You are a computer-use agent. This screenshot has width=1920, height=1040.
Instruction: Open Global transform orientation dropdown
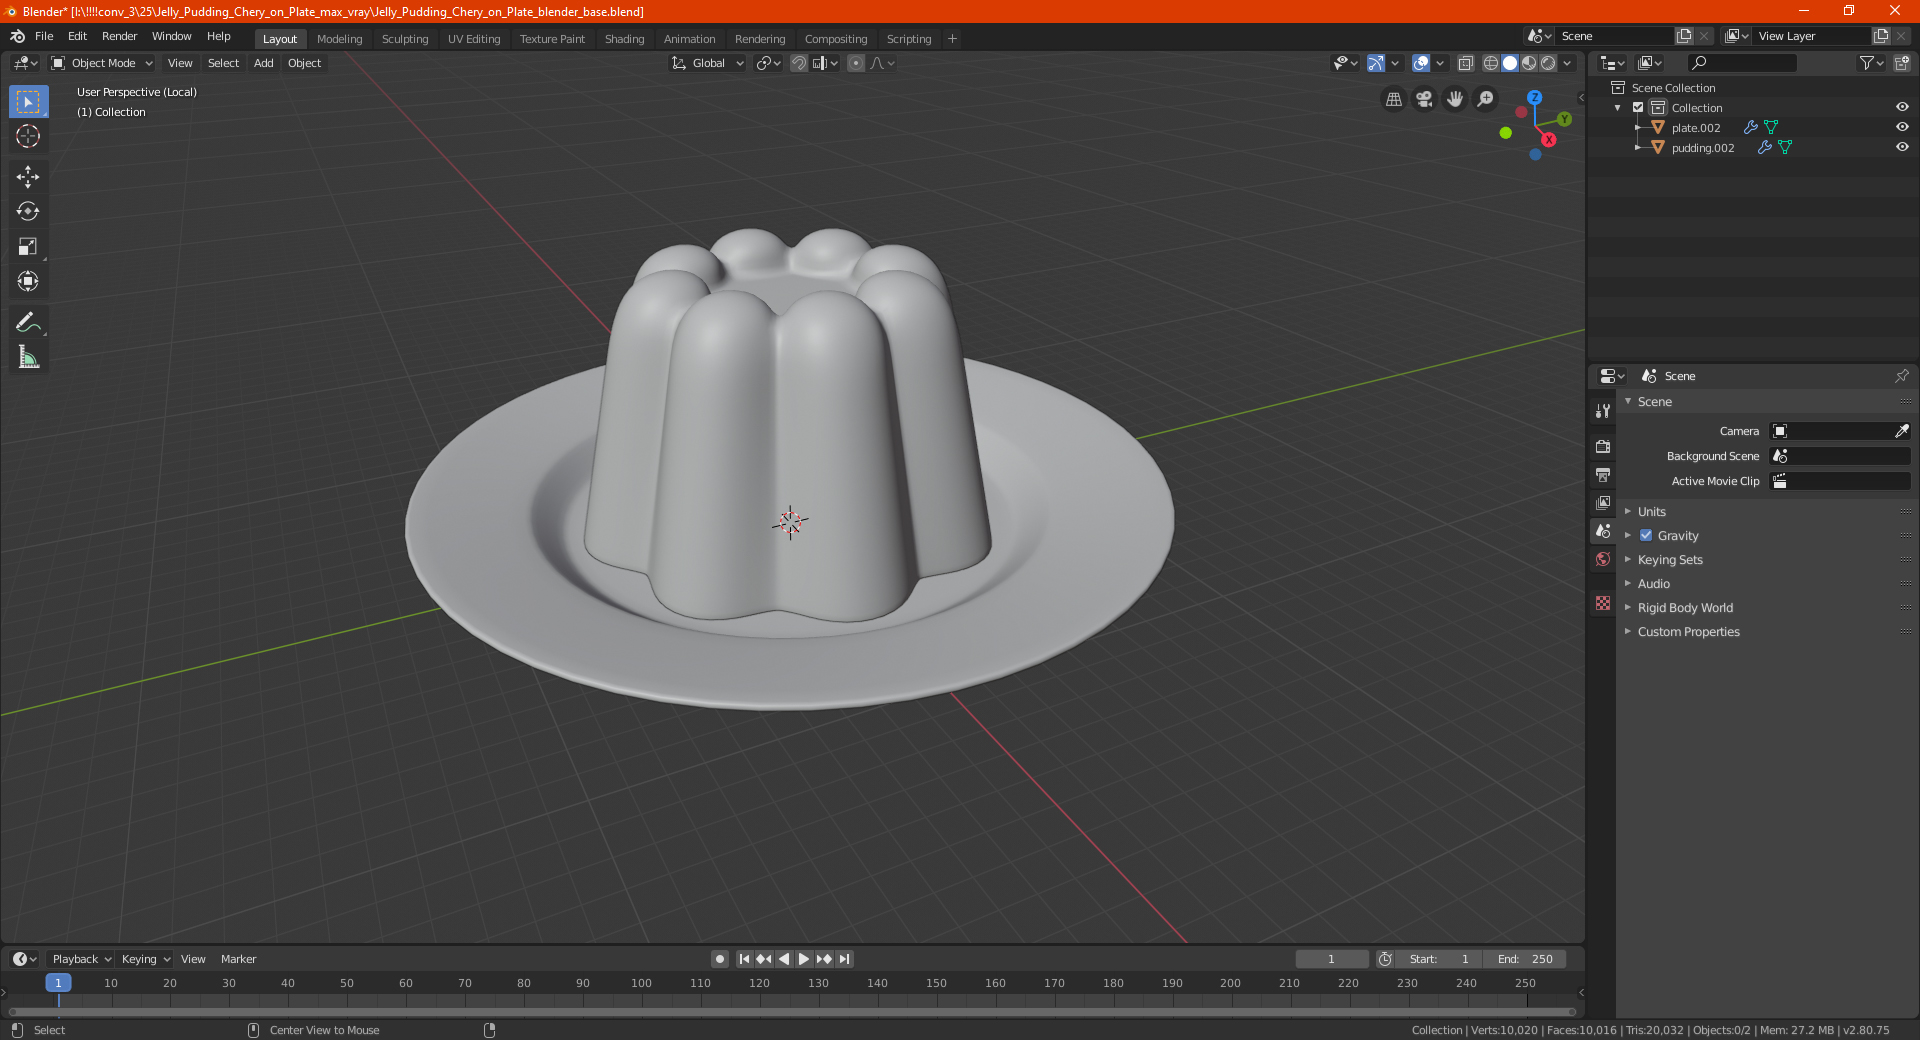(x=707, y=63)
